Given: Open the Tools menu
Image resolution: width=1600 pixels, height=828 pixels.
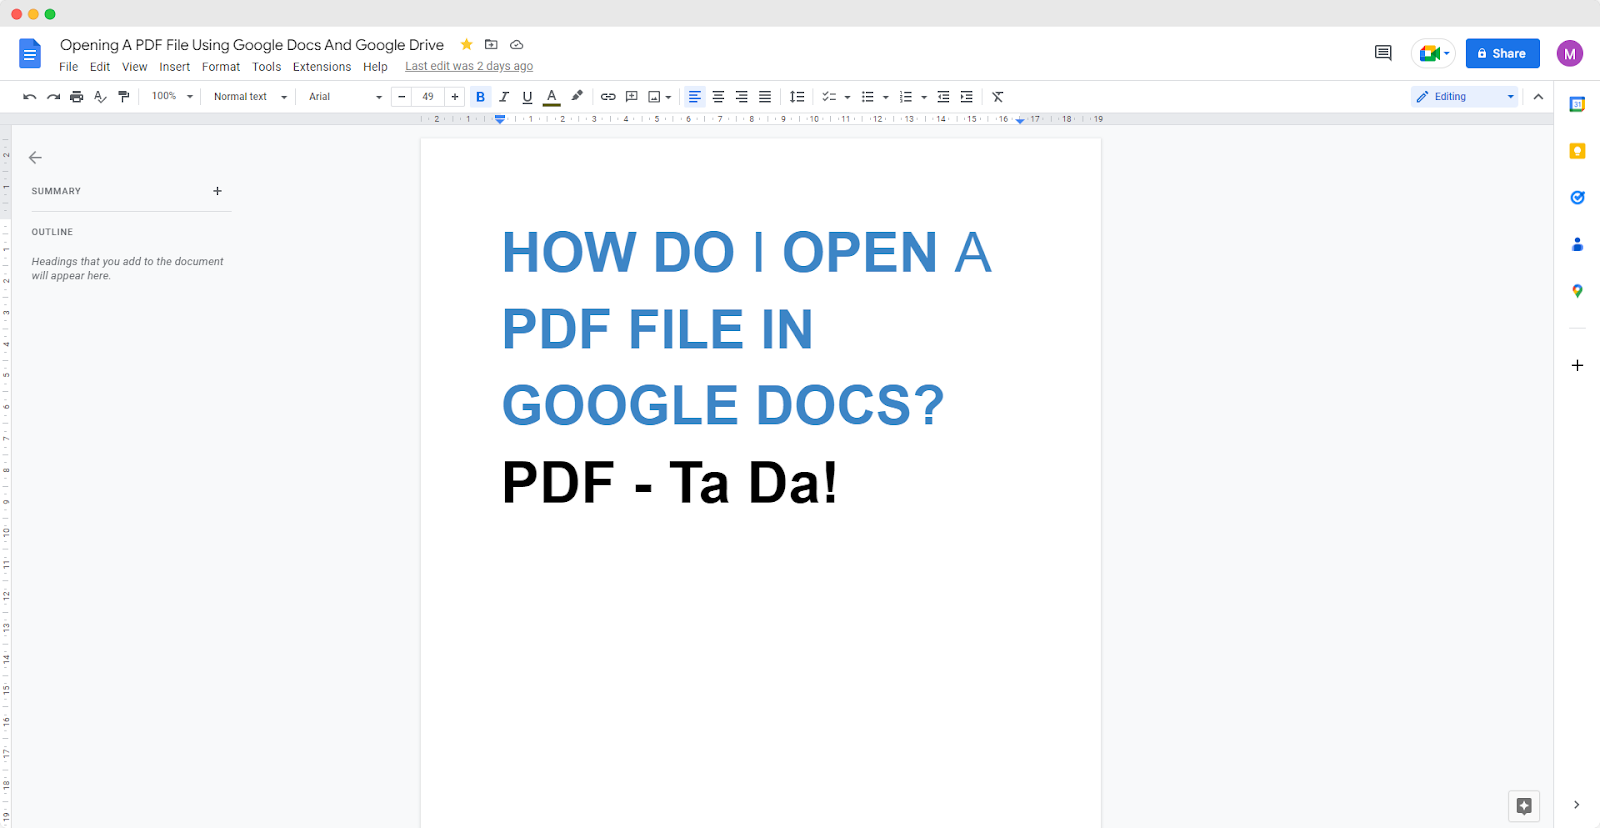Looking at the screenshot, I should (x=267, y=67).
